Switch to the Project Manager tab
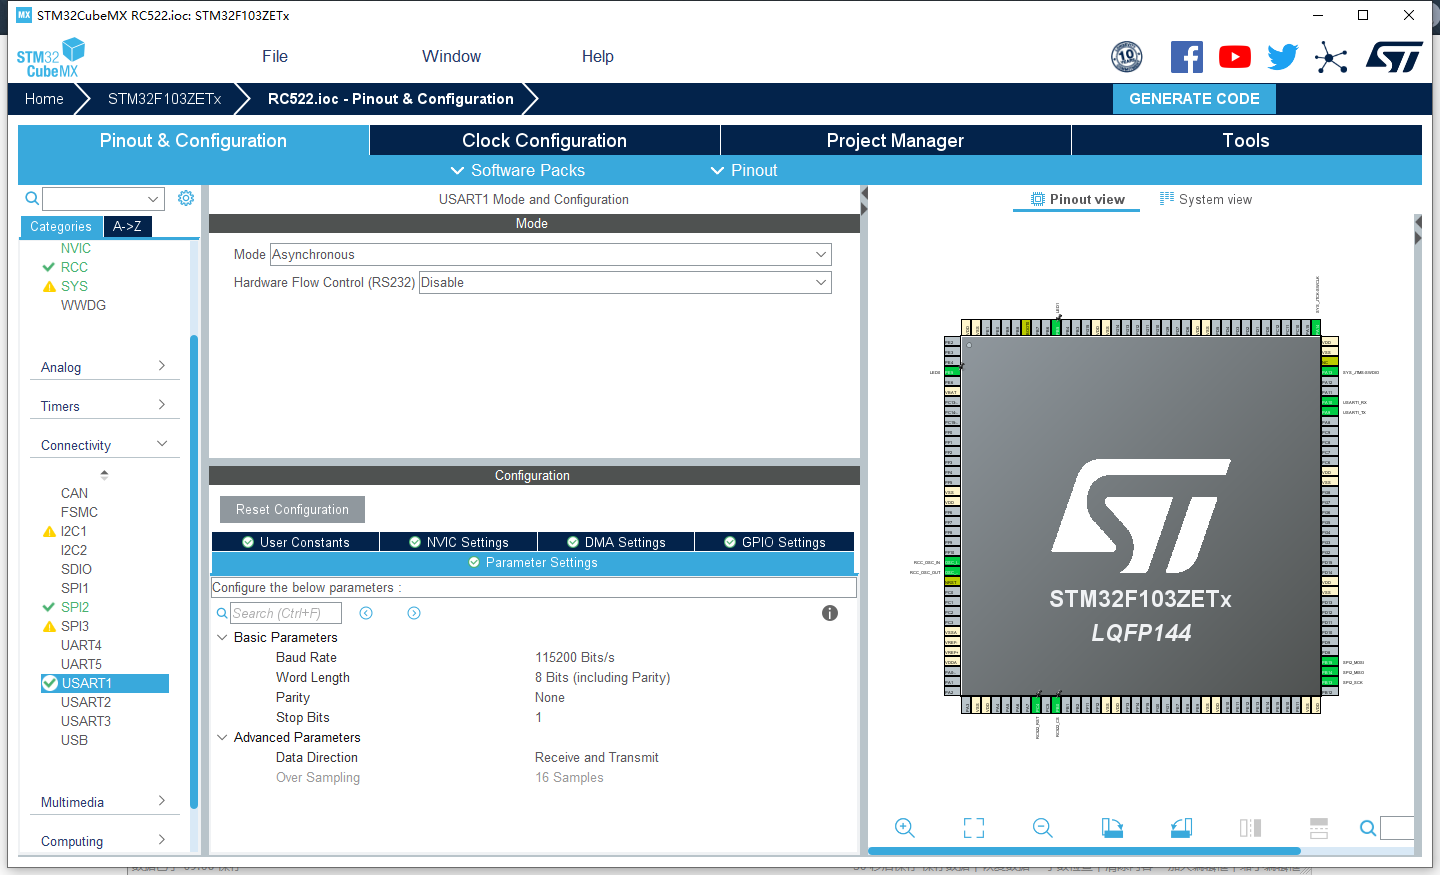This screenshot has height=875, width=1440. point(896,140)
